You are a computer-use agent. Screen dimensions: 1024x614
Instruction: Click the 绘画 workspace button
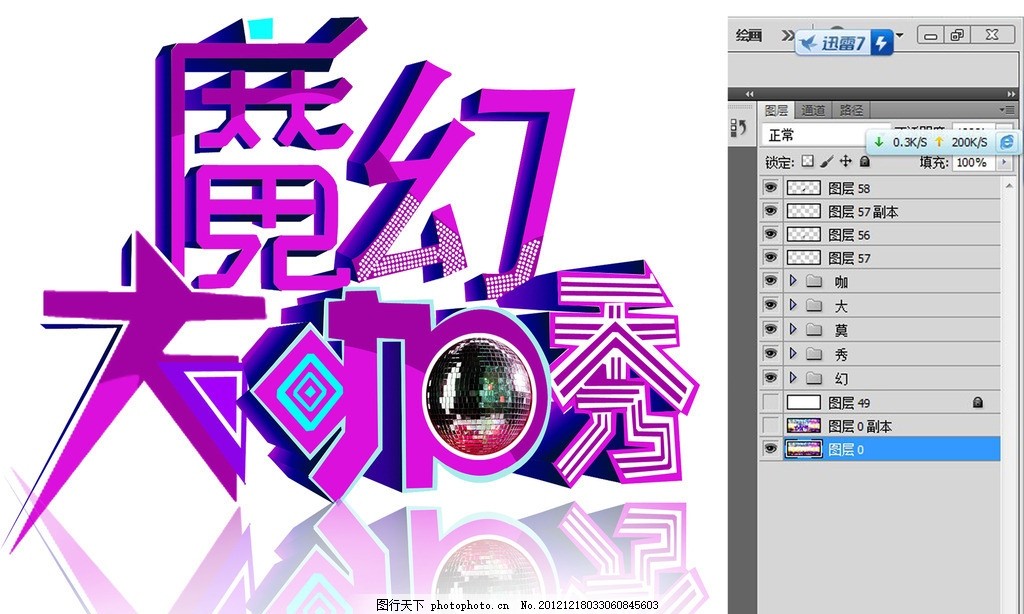pyautogui.click(x=749, y=35)
